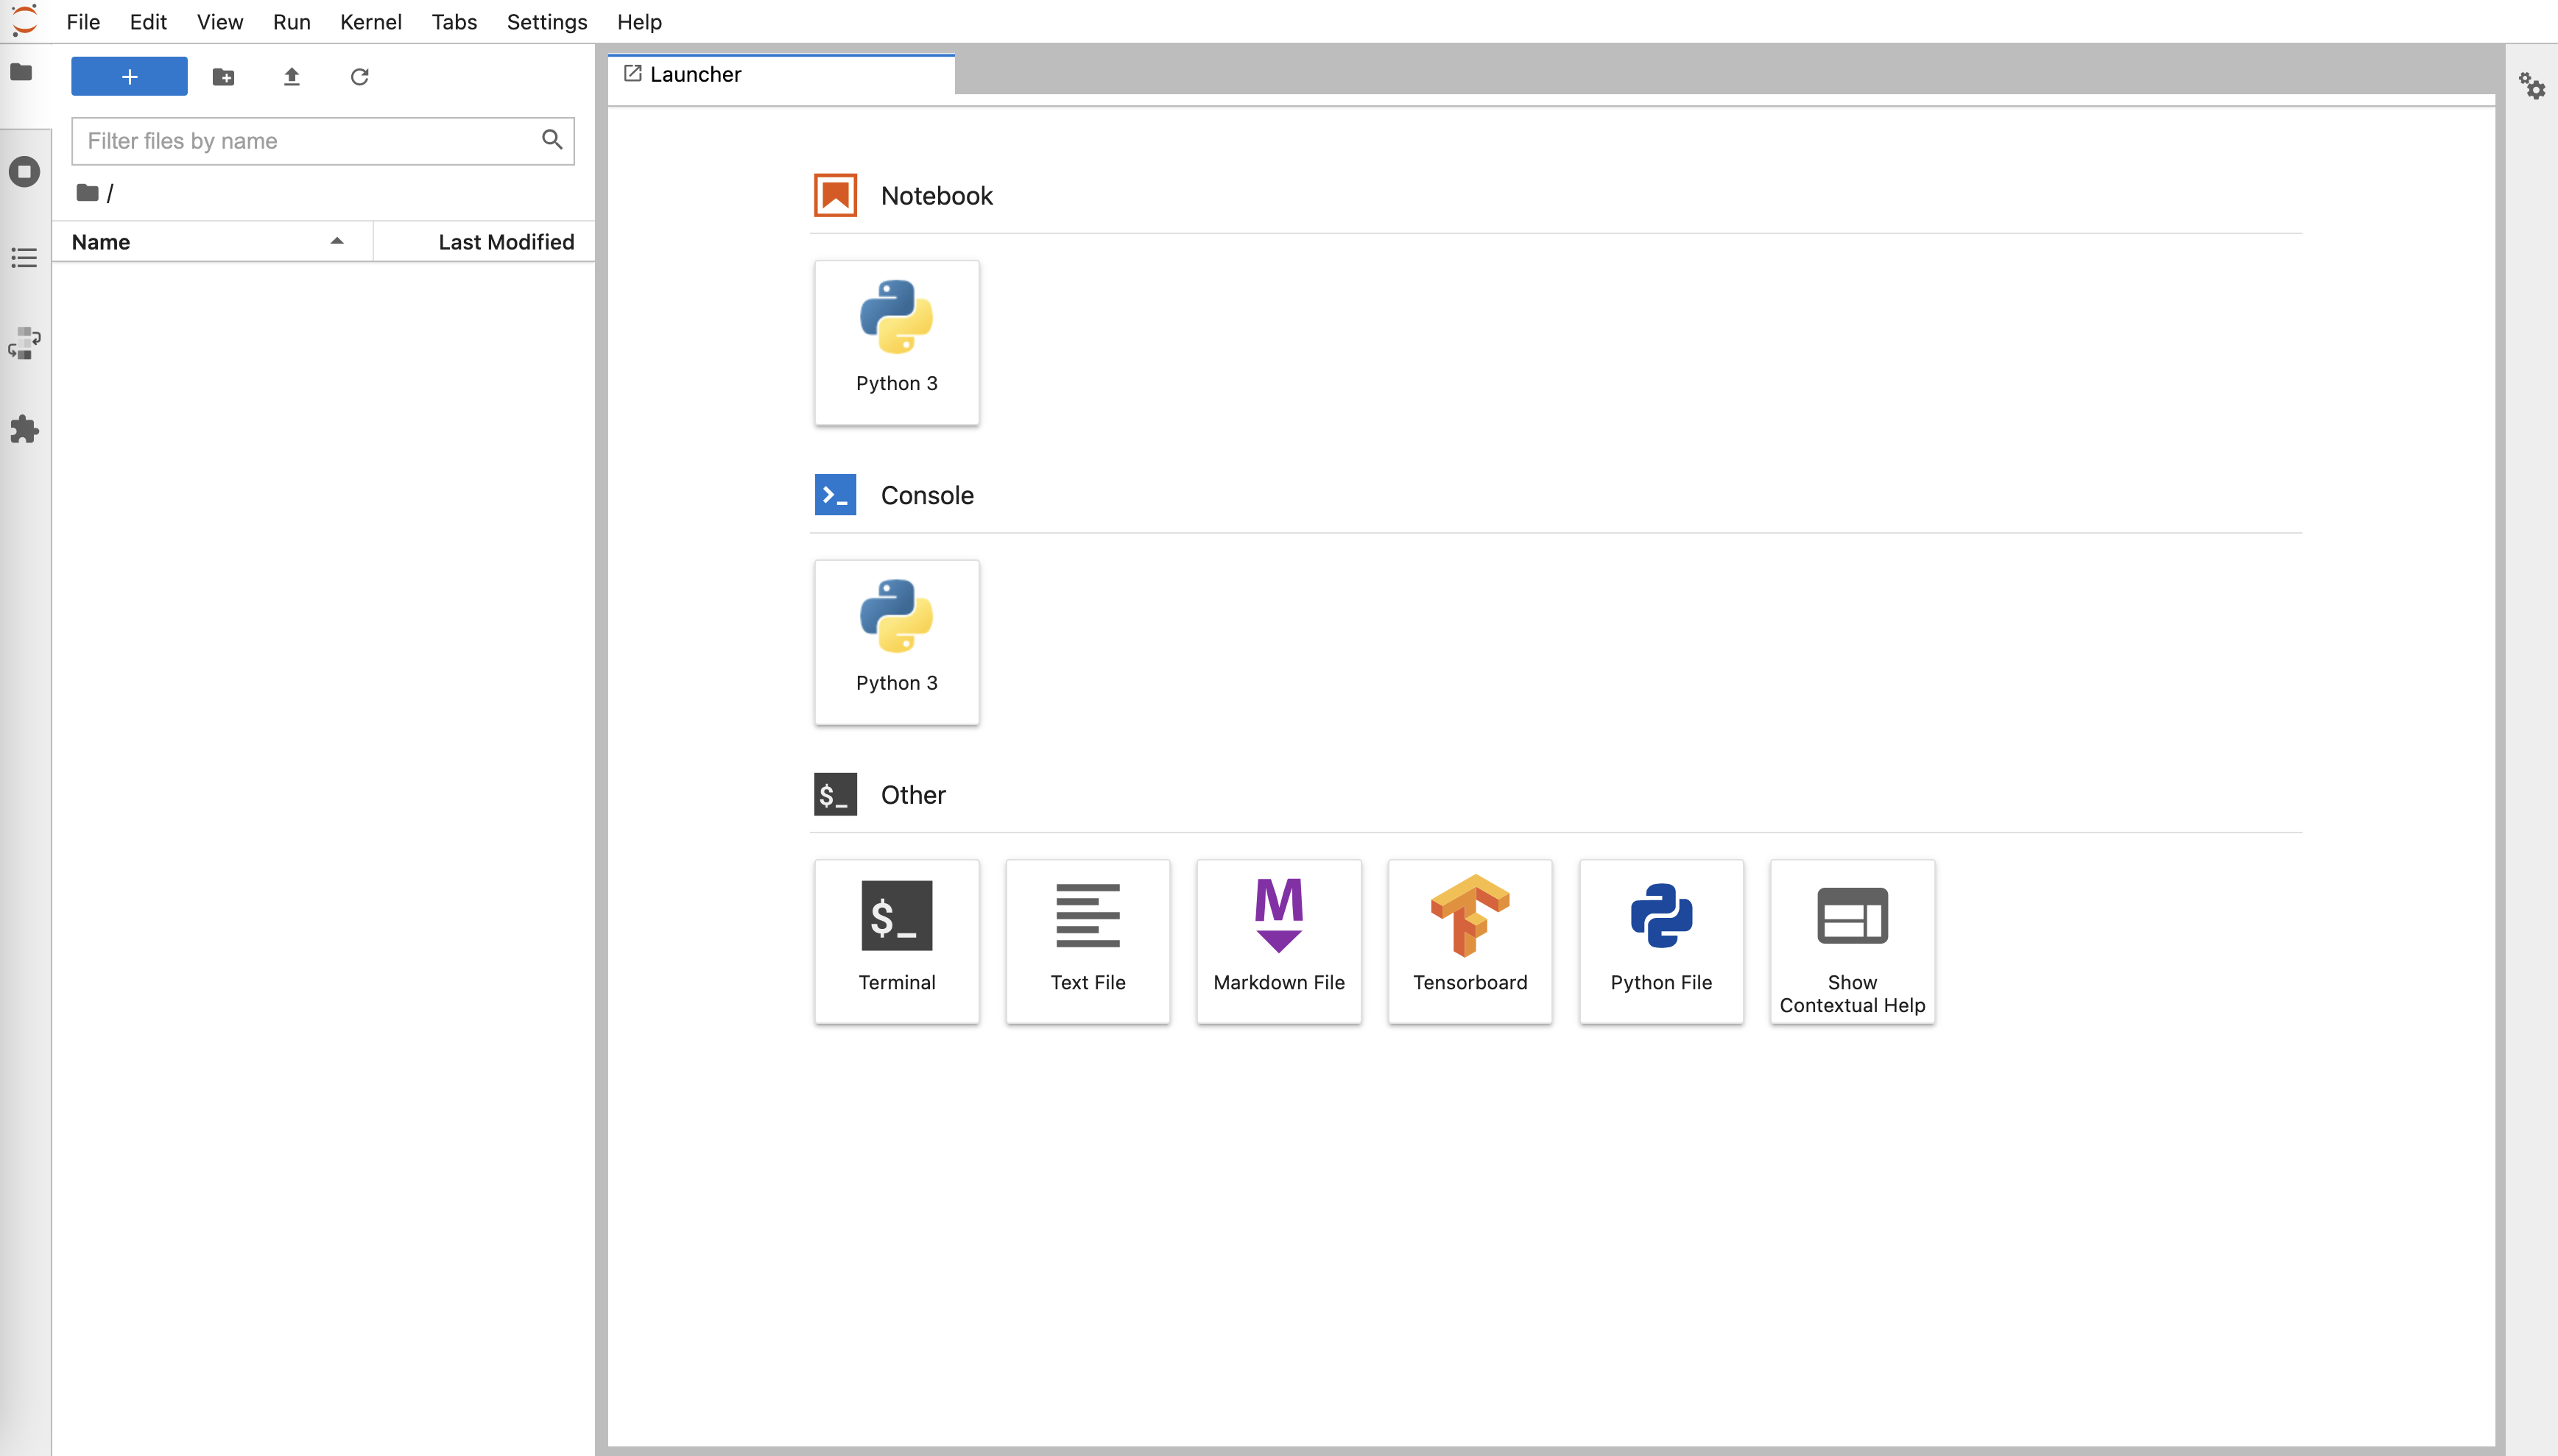Create a new Text File
Viewport: 2558px width, 1456px height.
tap(1088, 941)
